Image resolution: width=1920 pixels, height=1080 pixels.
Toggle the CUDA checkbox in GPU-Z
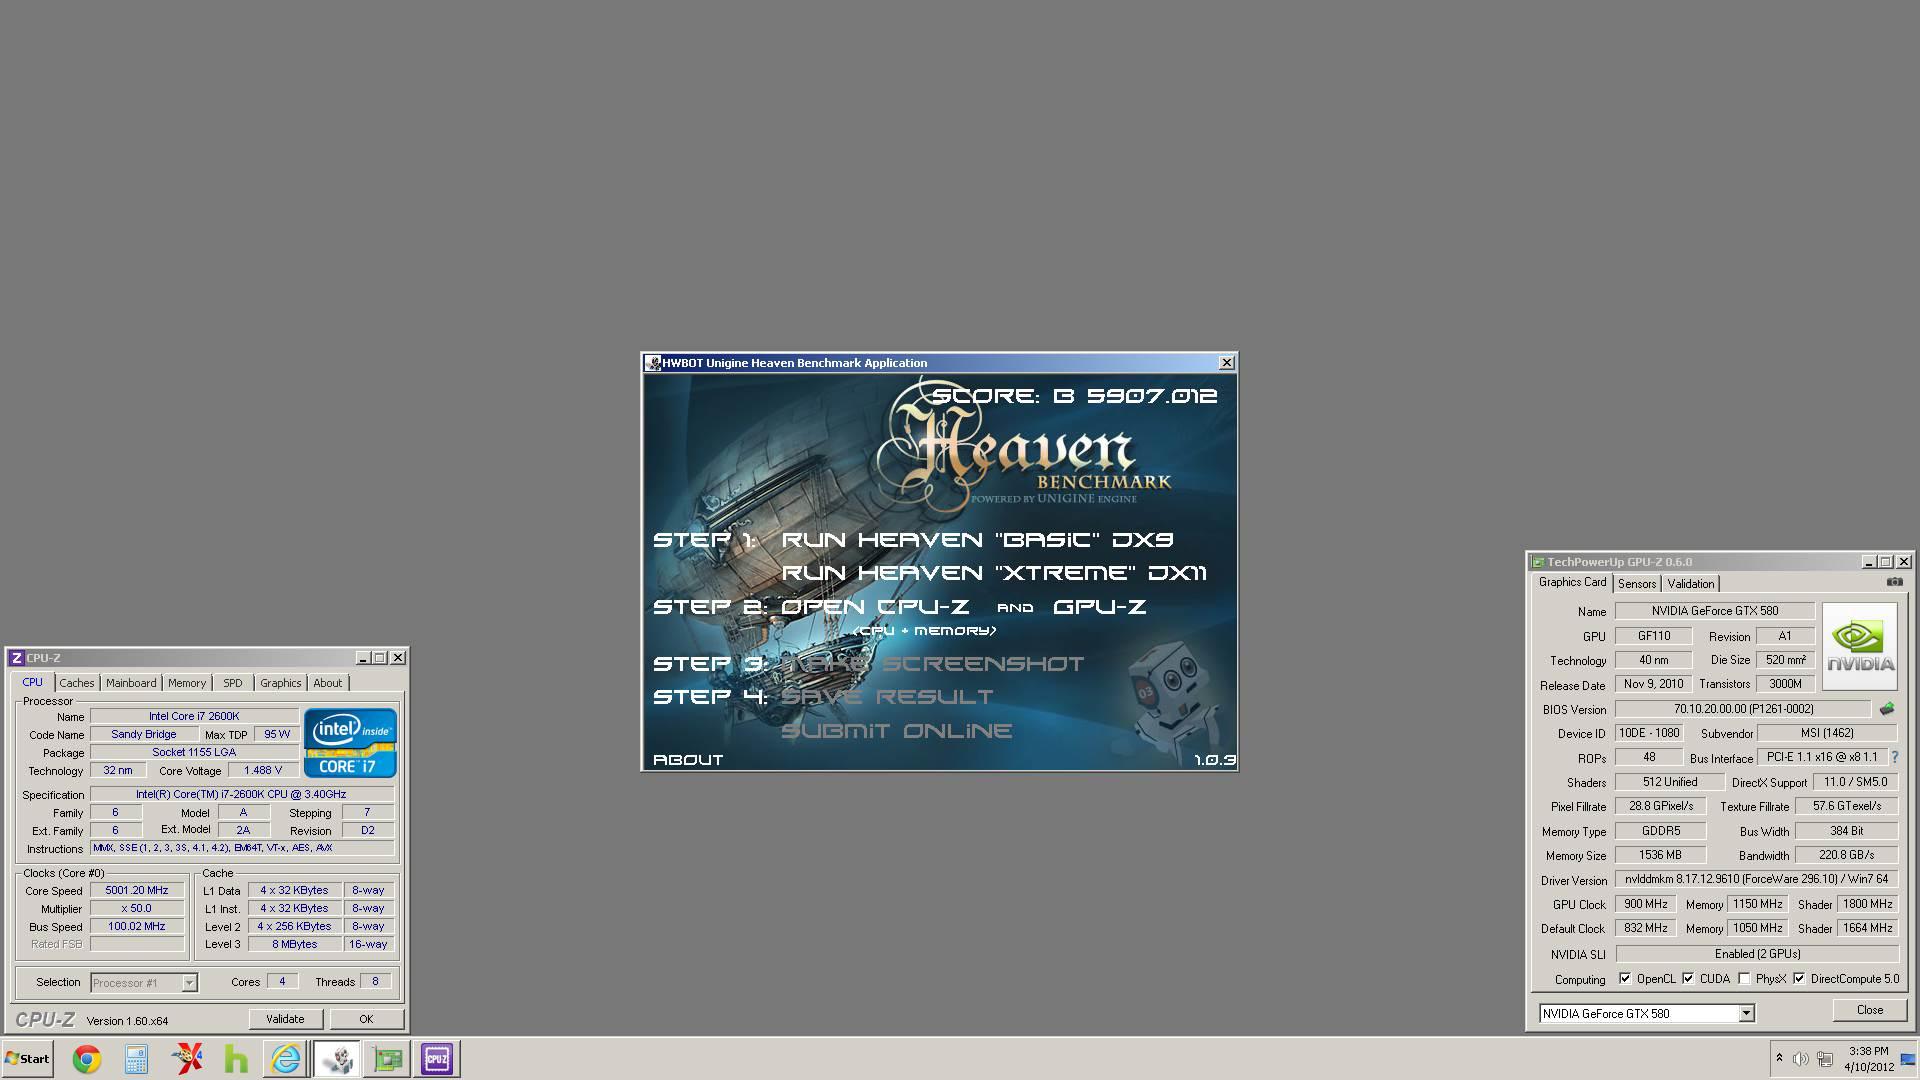pos(1688,979)
